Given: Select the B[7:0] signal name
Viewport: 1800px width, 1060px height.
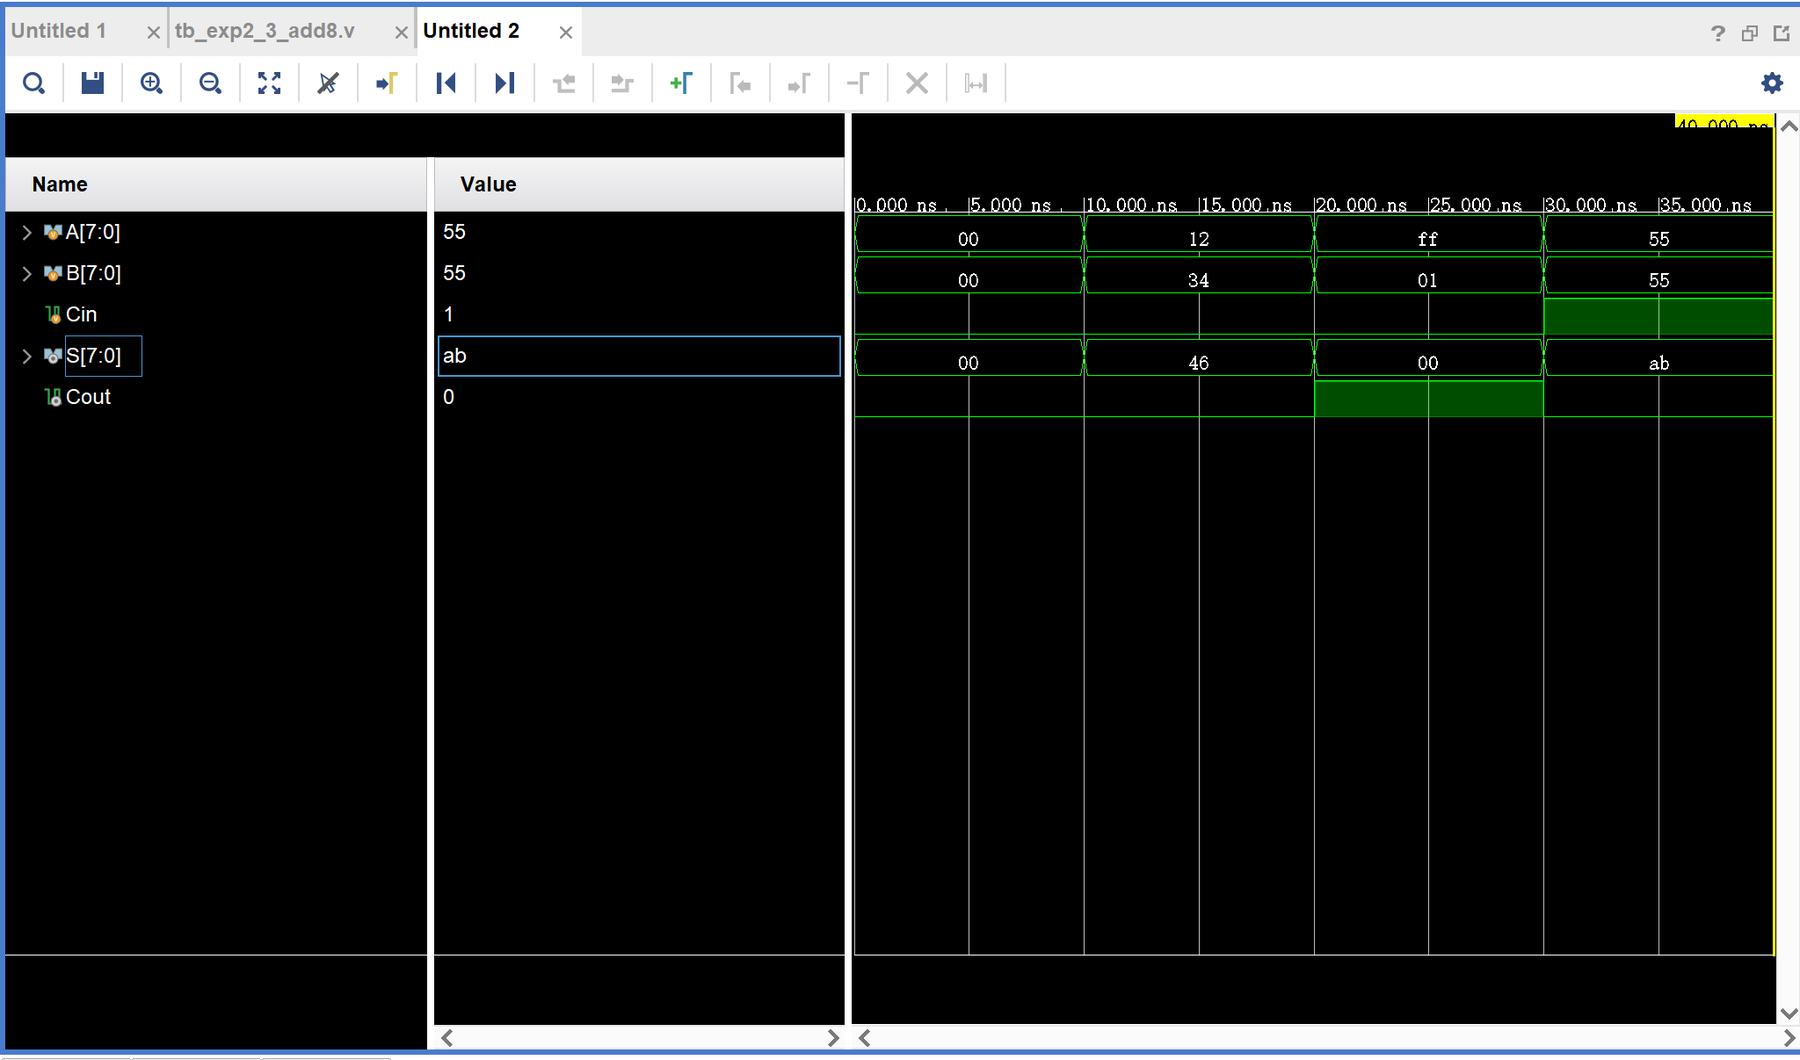Looking at the screenshot, I should (x=93, y=273).
